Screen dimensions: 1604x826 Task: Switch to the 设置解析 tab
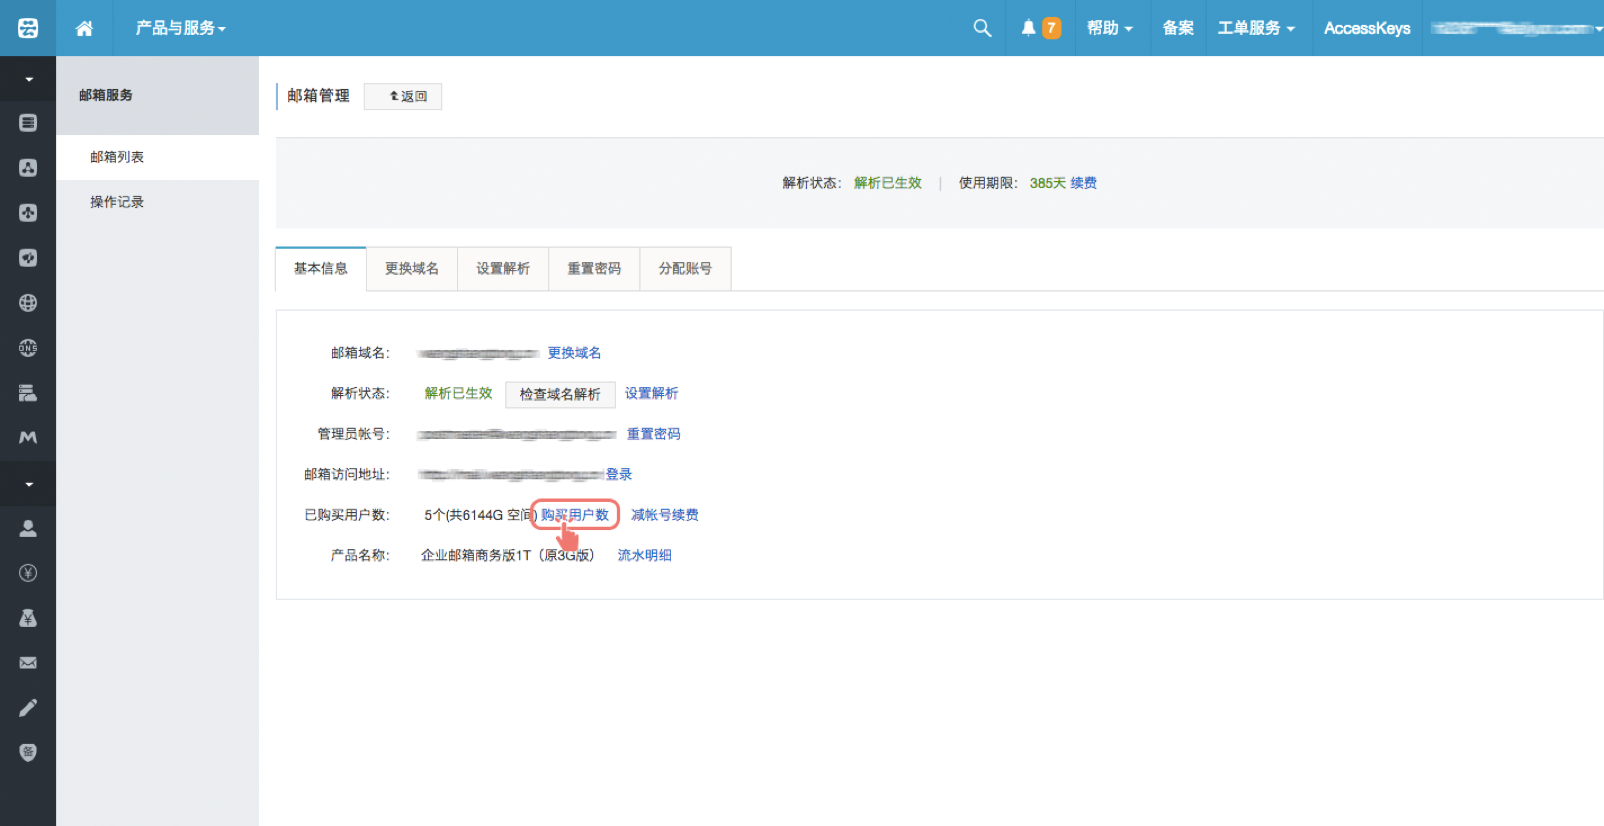point(503,269)
